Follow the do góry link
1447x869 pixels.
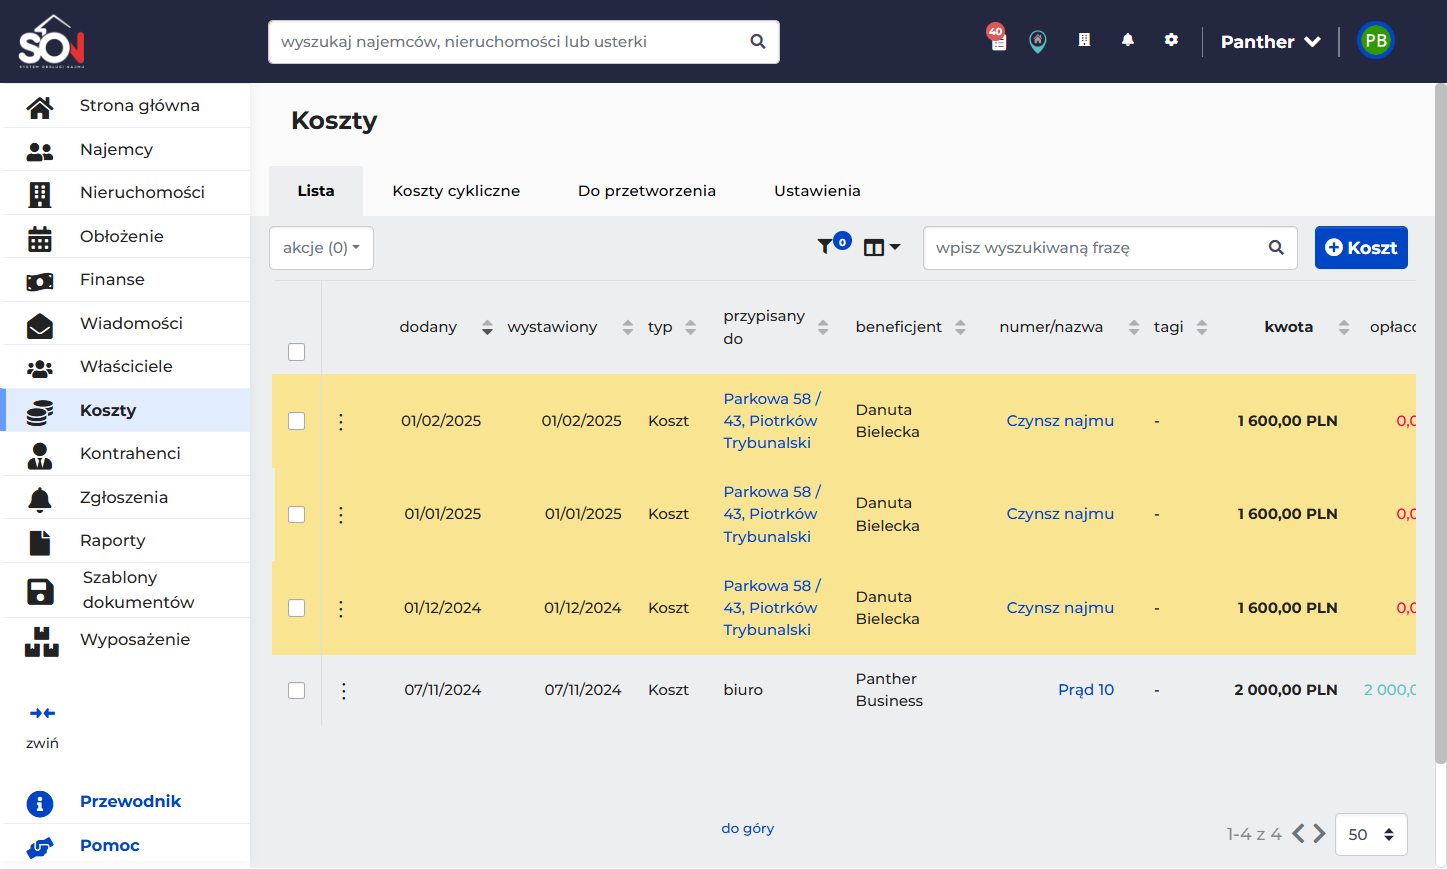click(748, 828)
